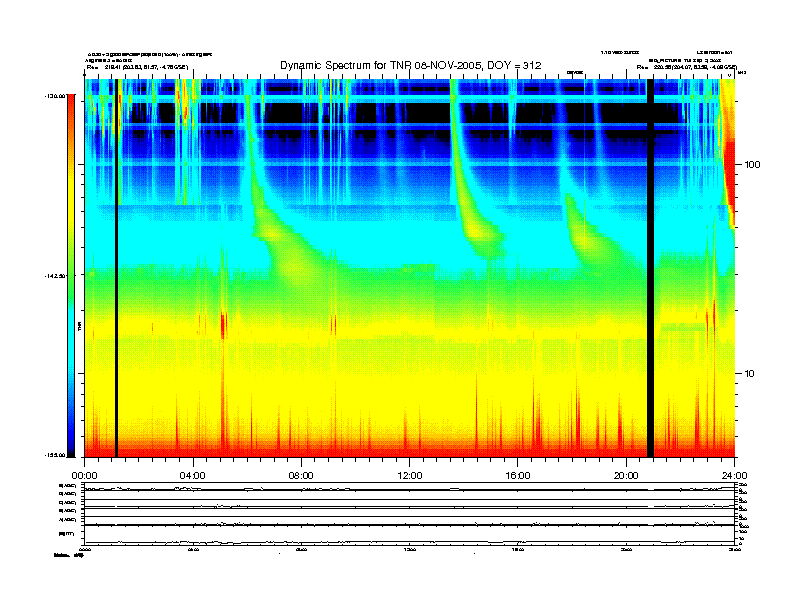Click the "04:00" time axis label

[193, 476]
